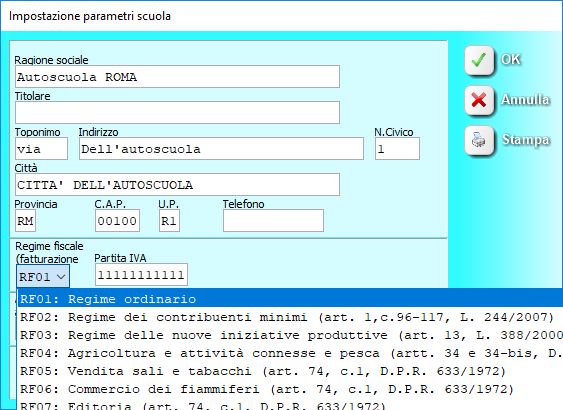Select RF07: Editoria option

point(290,405)
